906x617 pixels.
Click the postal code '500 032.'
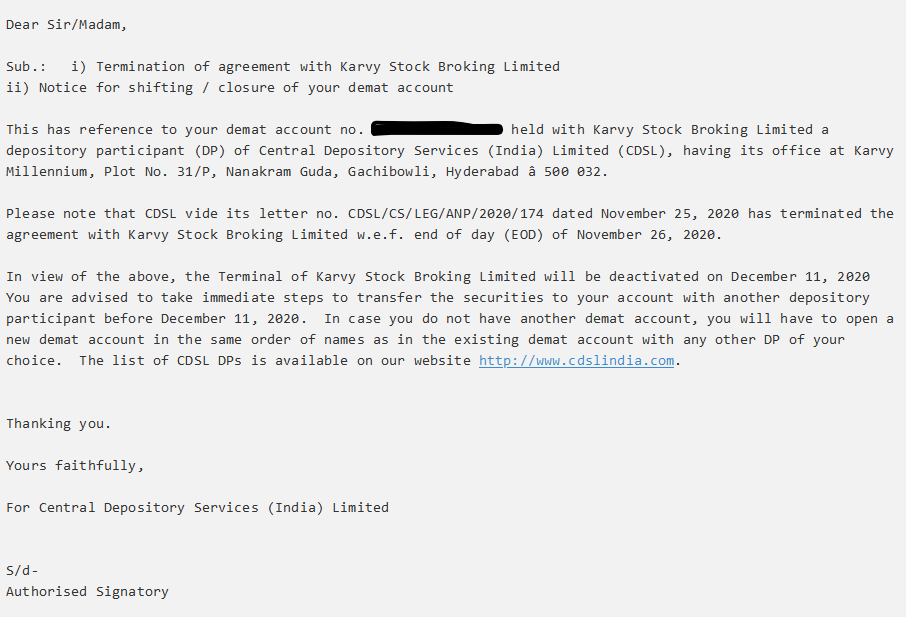(x=576, y=172)
